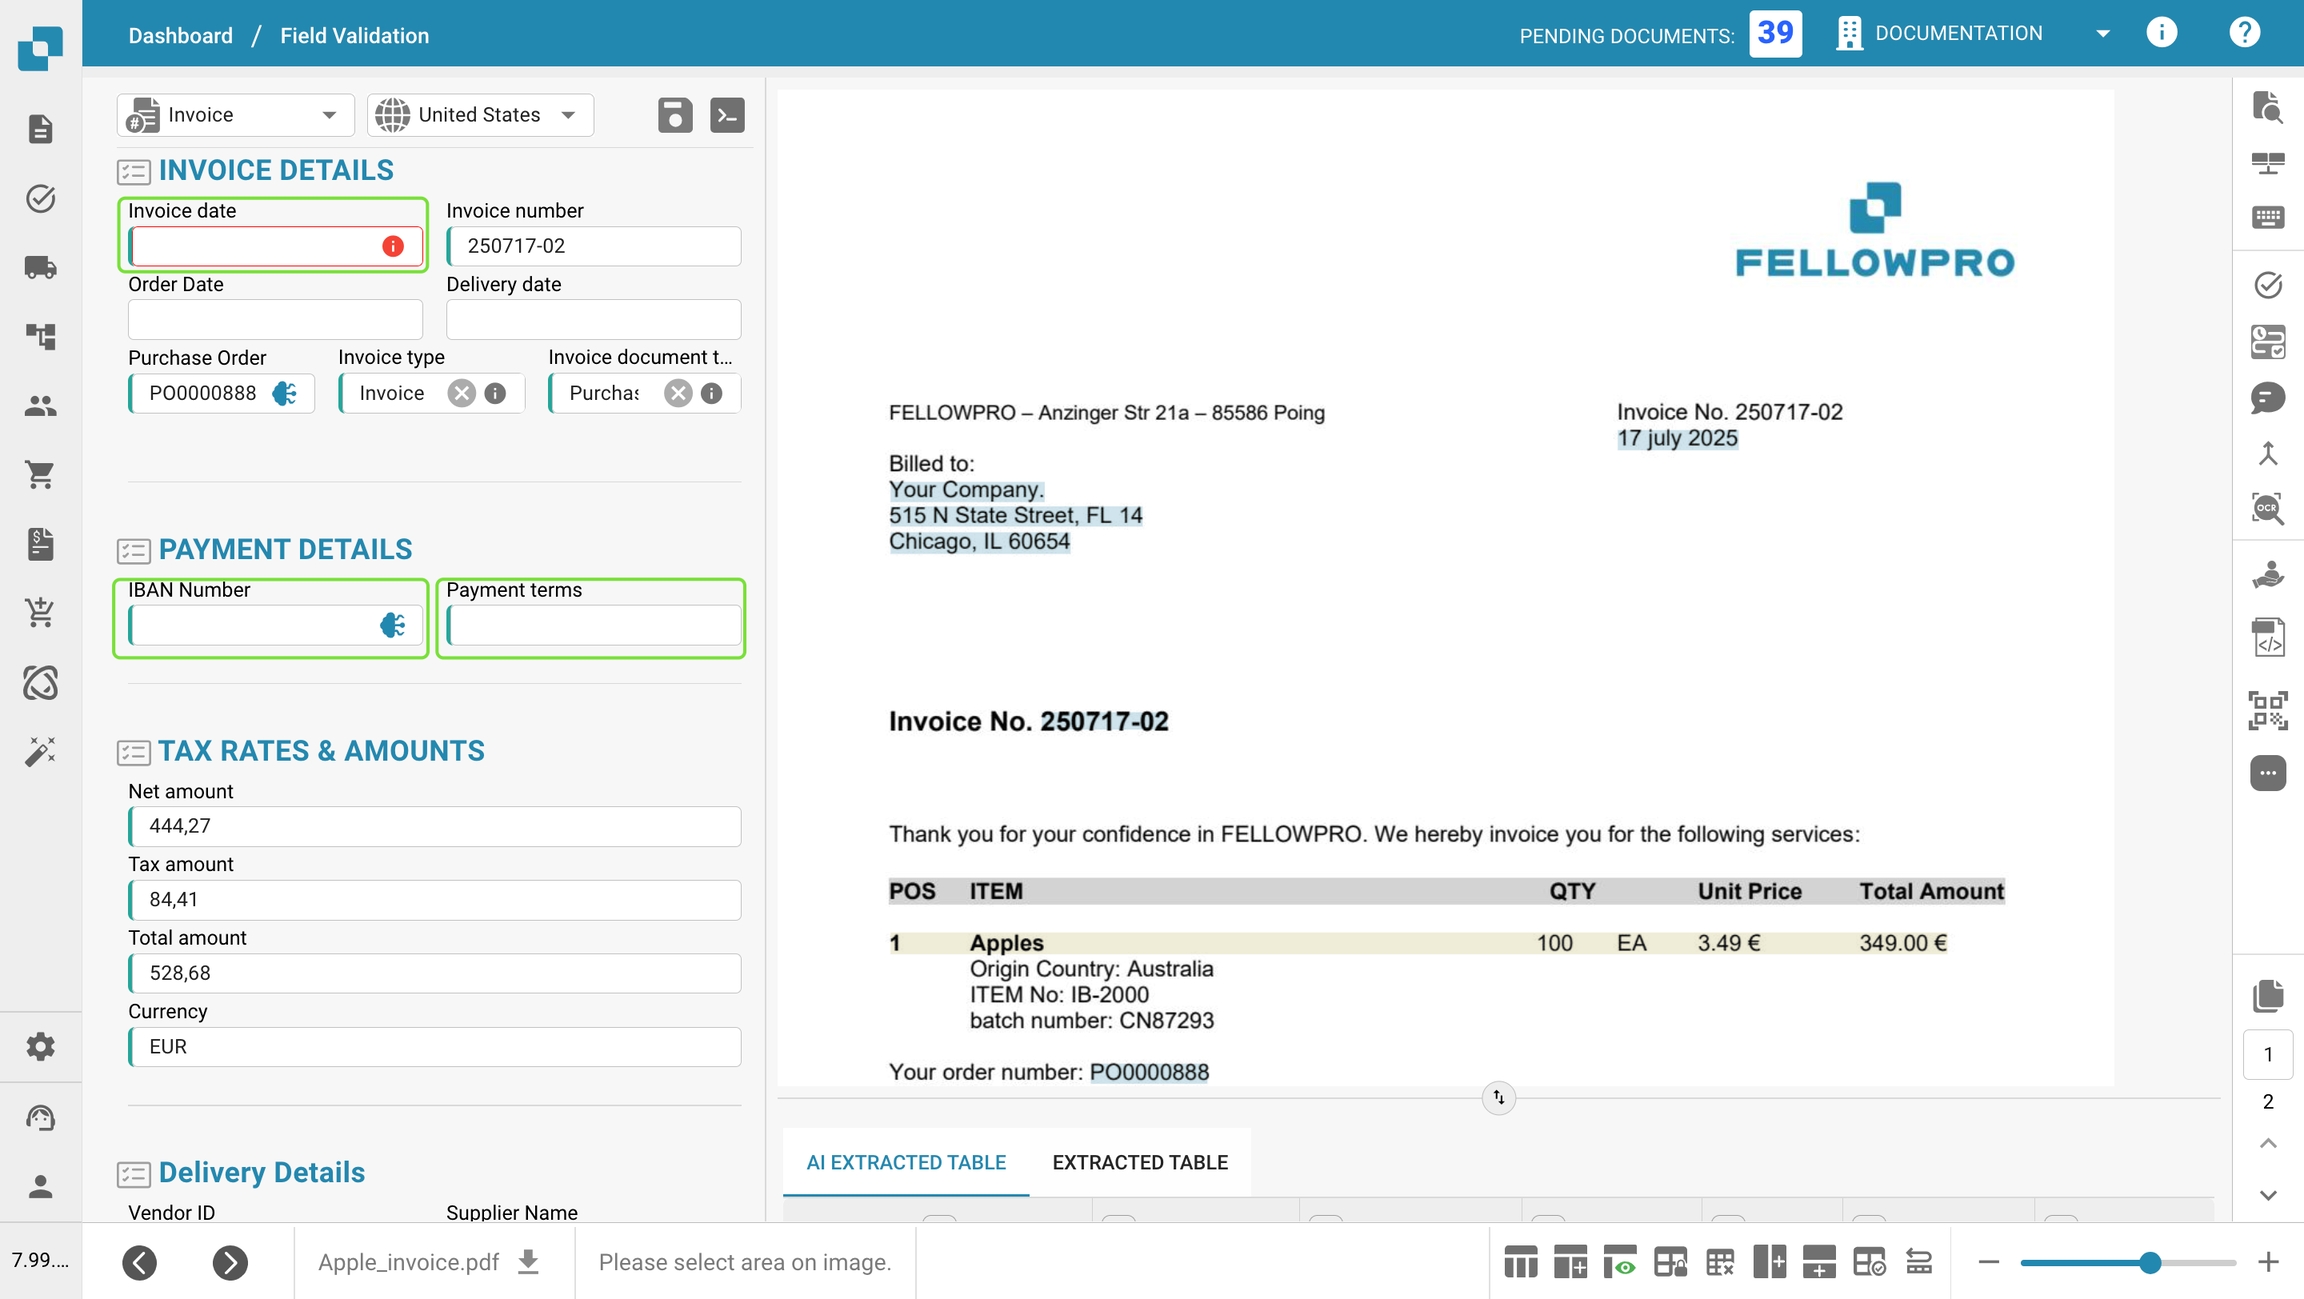
Task: Go to next document arrow button
Action: coord(230,1262)
